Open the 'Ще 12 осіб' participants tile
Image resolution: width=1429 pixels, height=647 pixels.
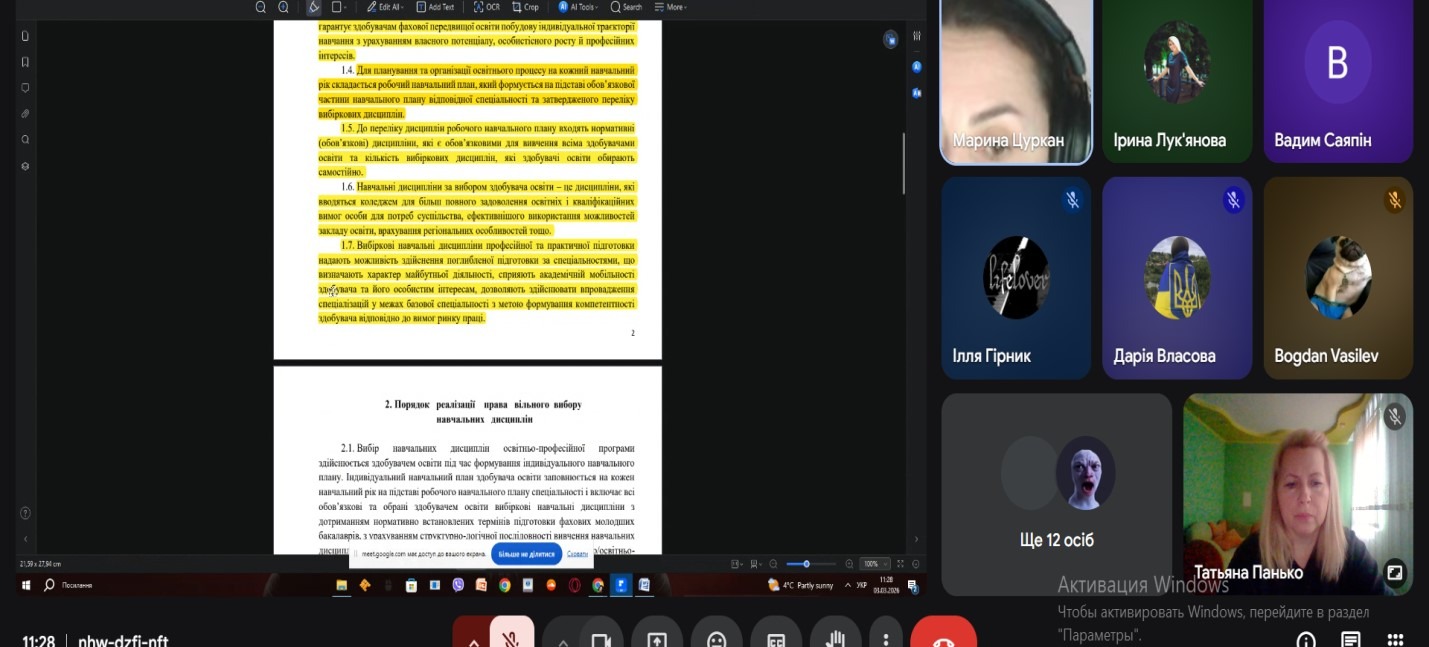pos(1056,494)
